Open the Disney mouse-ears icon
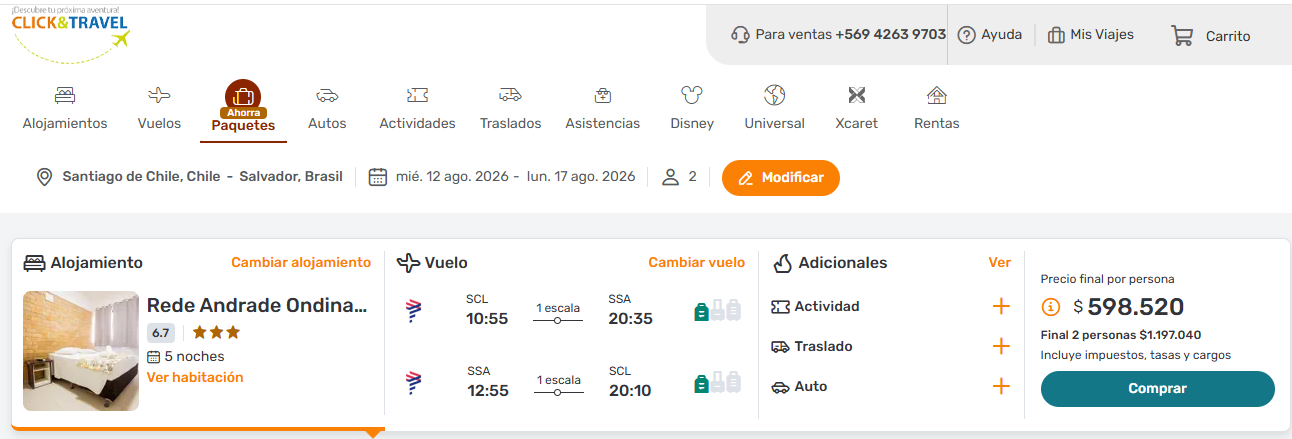 (692, 96)
